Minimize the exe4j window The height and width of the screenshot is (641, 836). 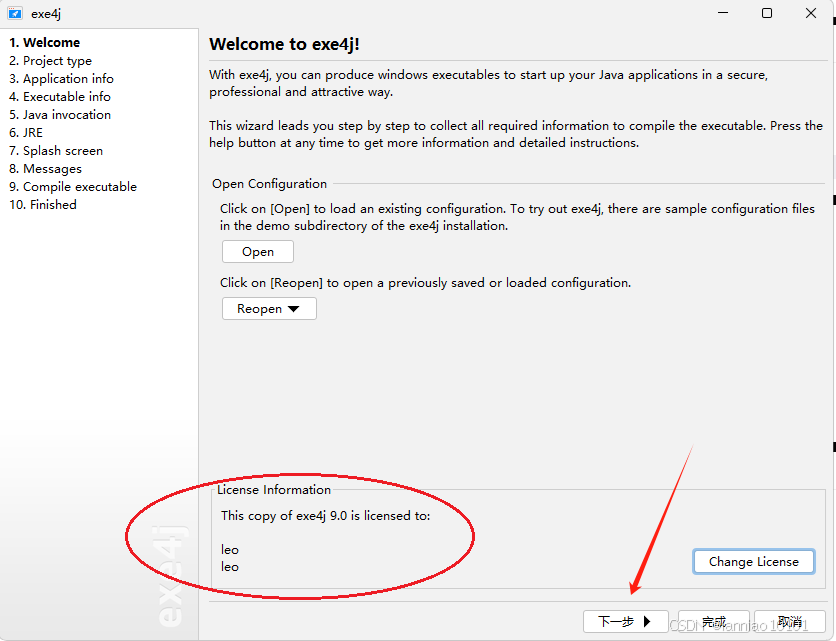[x=723, y=13]
